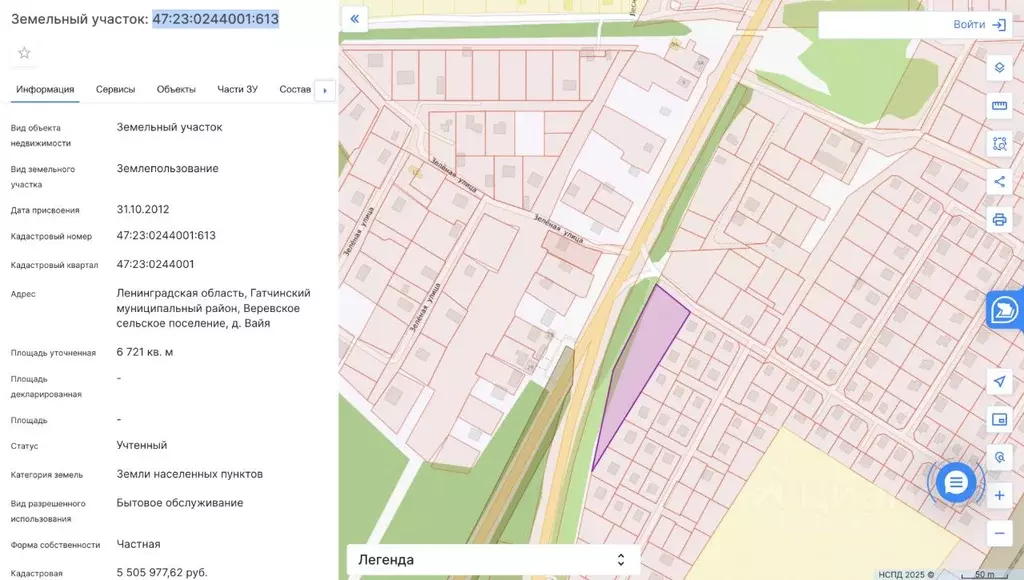1024x580 pixels.
Task: Open the chat support bubble
Action: (956, 483)
